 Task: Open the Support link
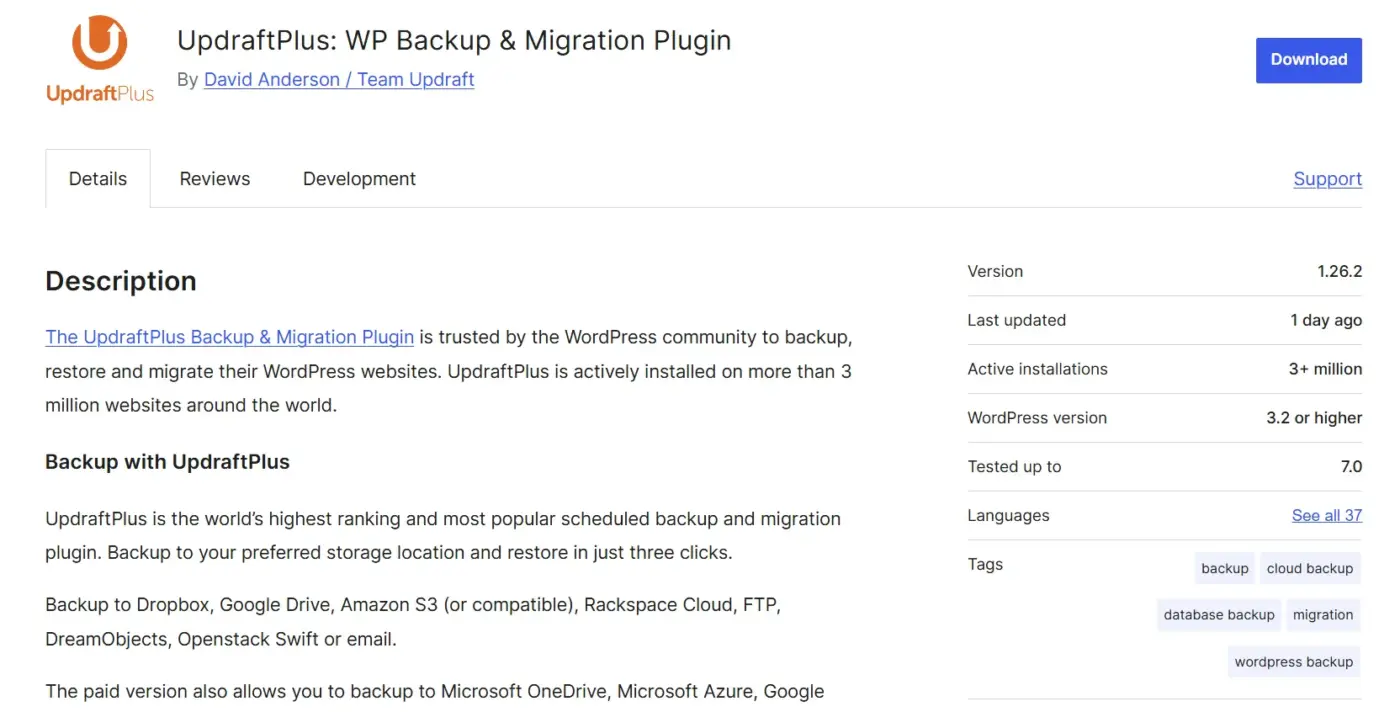[1327, 179]
